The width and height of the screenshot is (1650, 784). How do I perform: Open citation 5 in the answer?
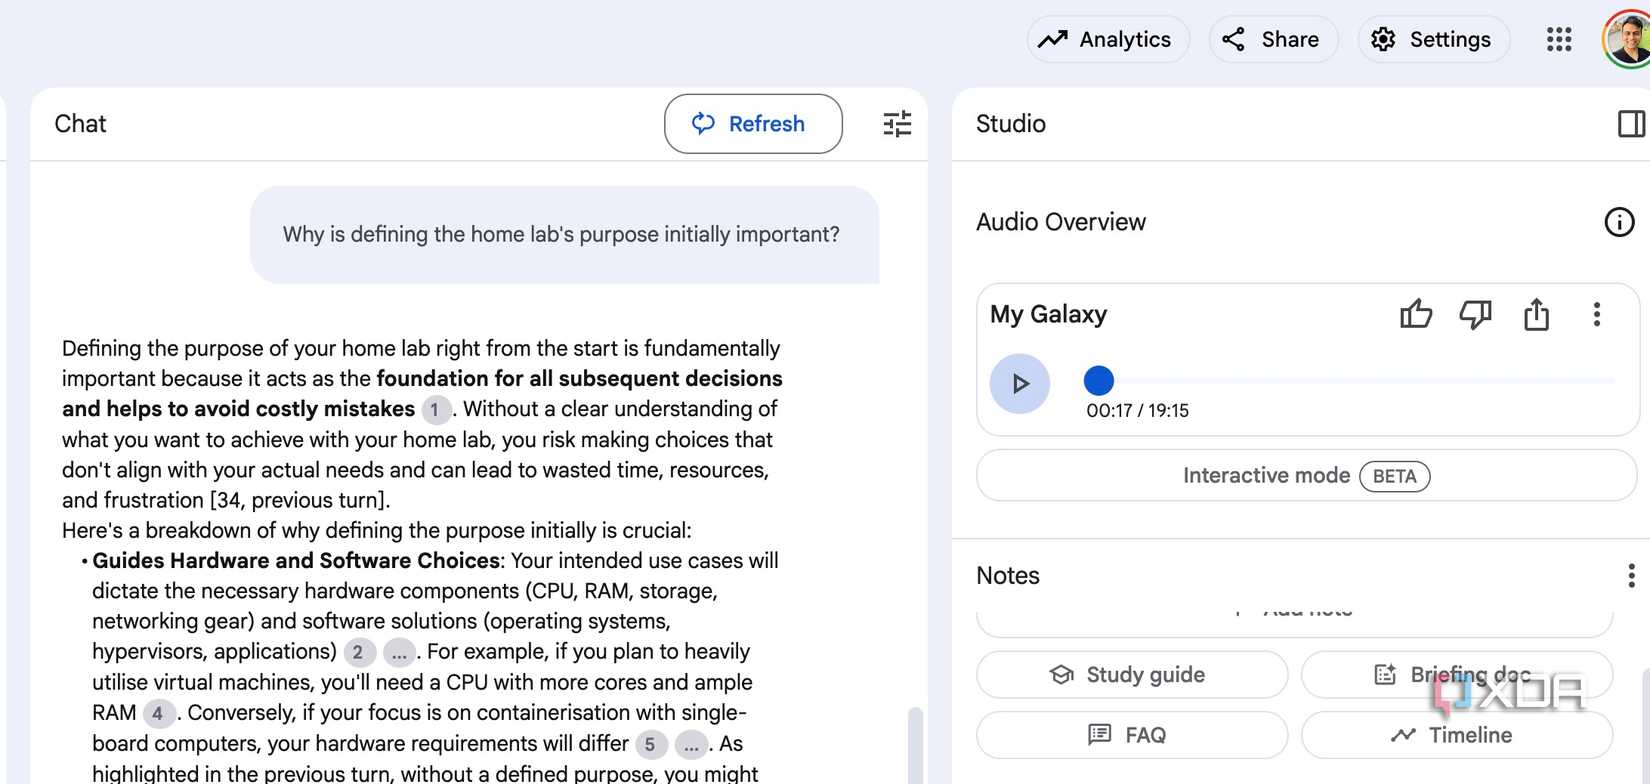(651, 745)
